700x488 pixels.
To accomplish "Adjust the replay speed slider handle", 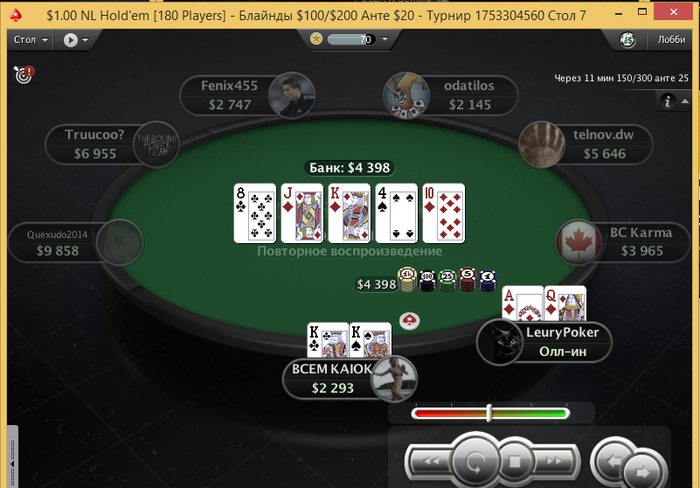I will click(x=489, y=413).
